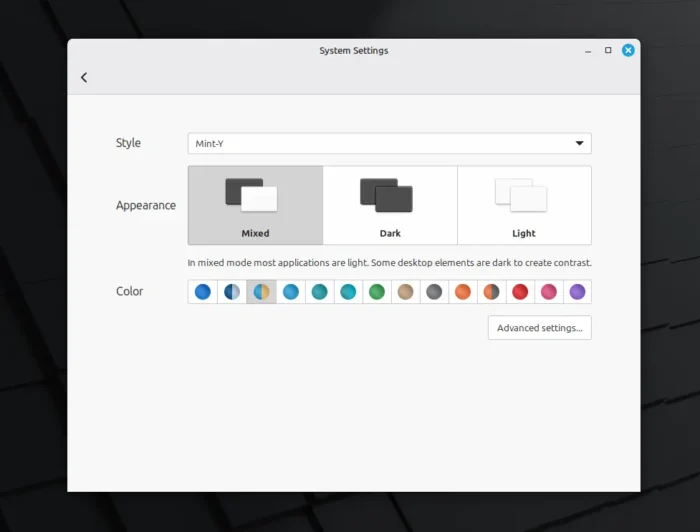Select the purple accent color

coord(577,292)
